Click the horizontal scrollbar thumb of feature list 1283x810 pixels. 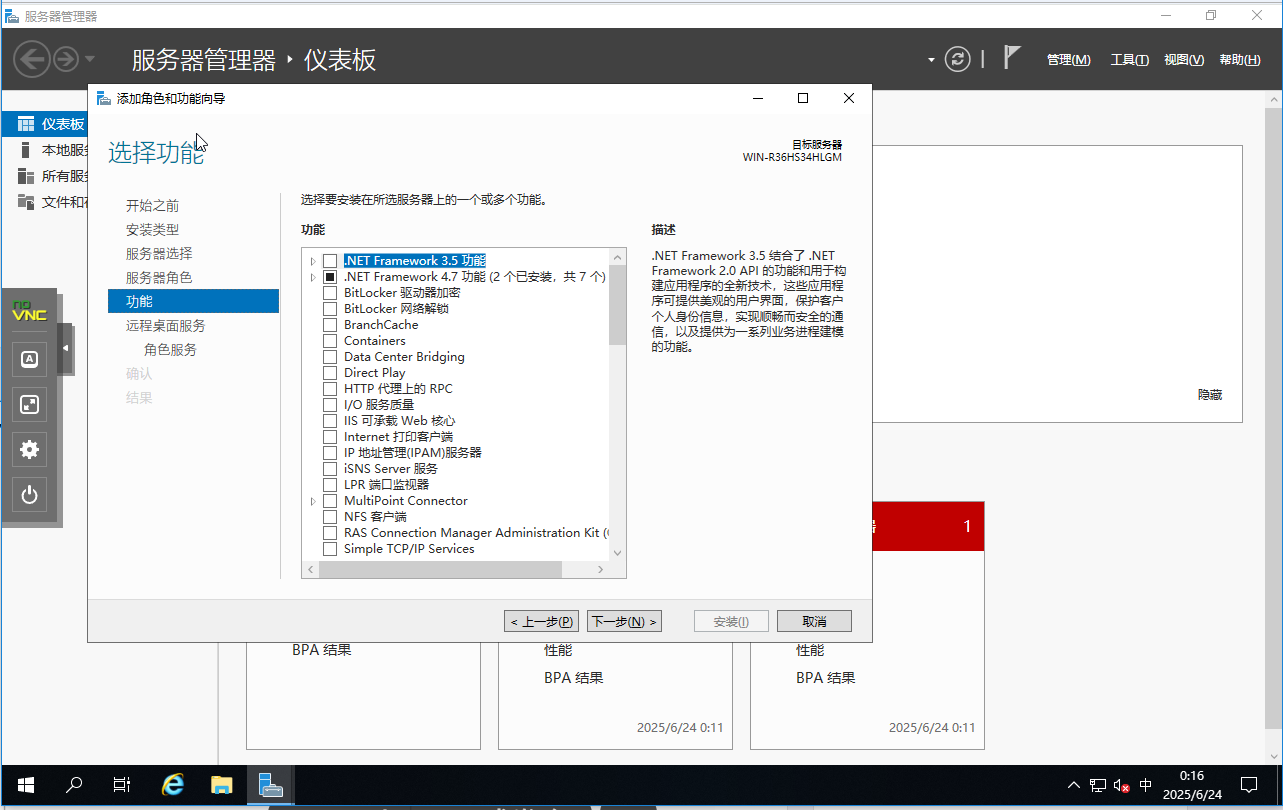point(440,569)
